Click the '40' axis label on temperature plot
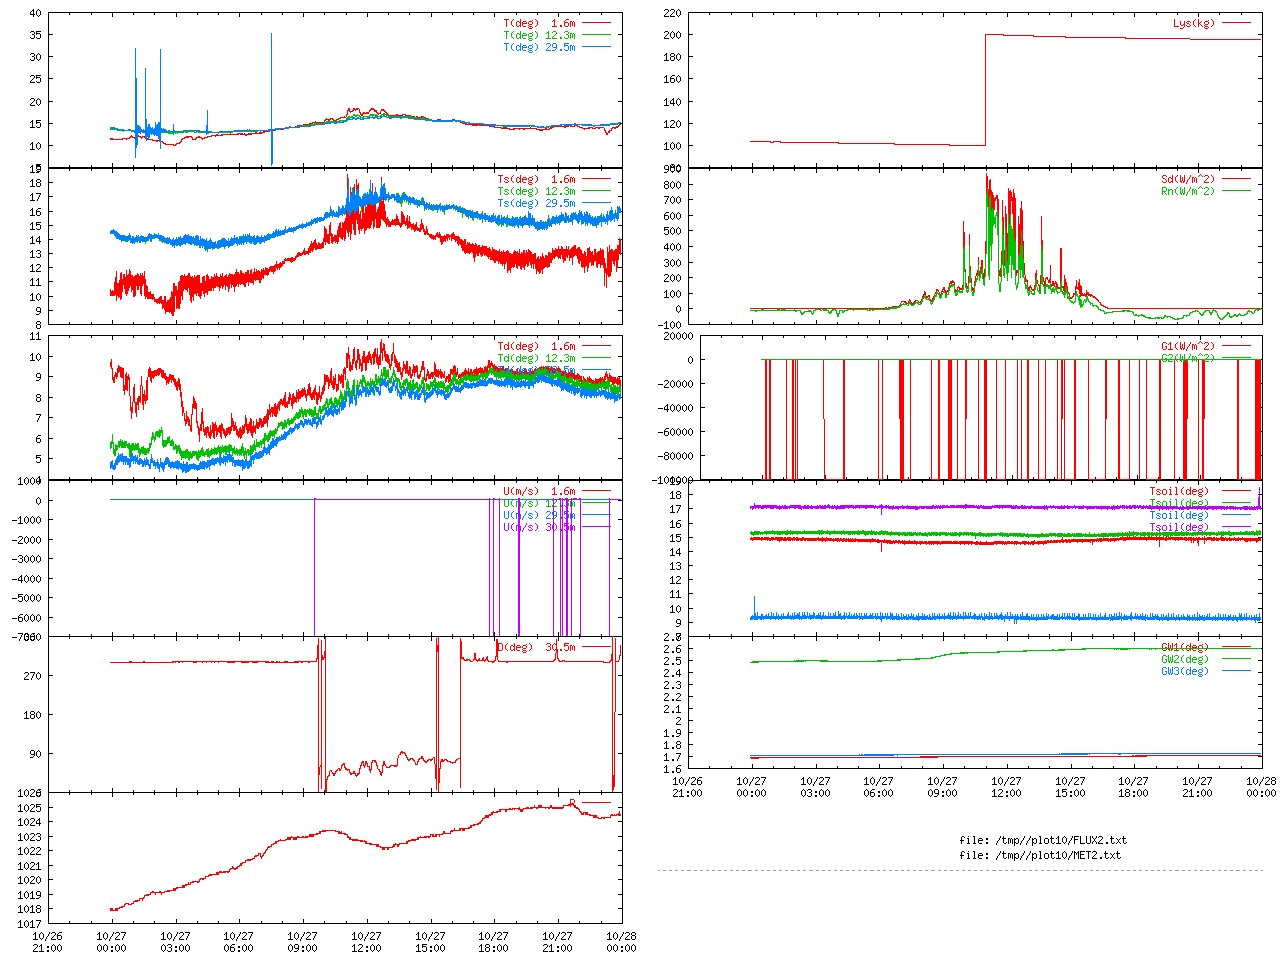 point(35,14)
